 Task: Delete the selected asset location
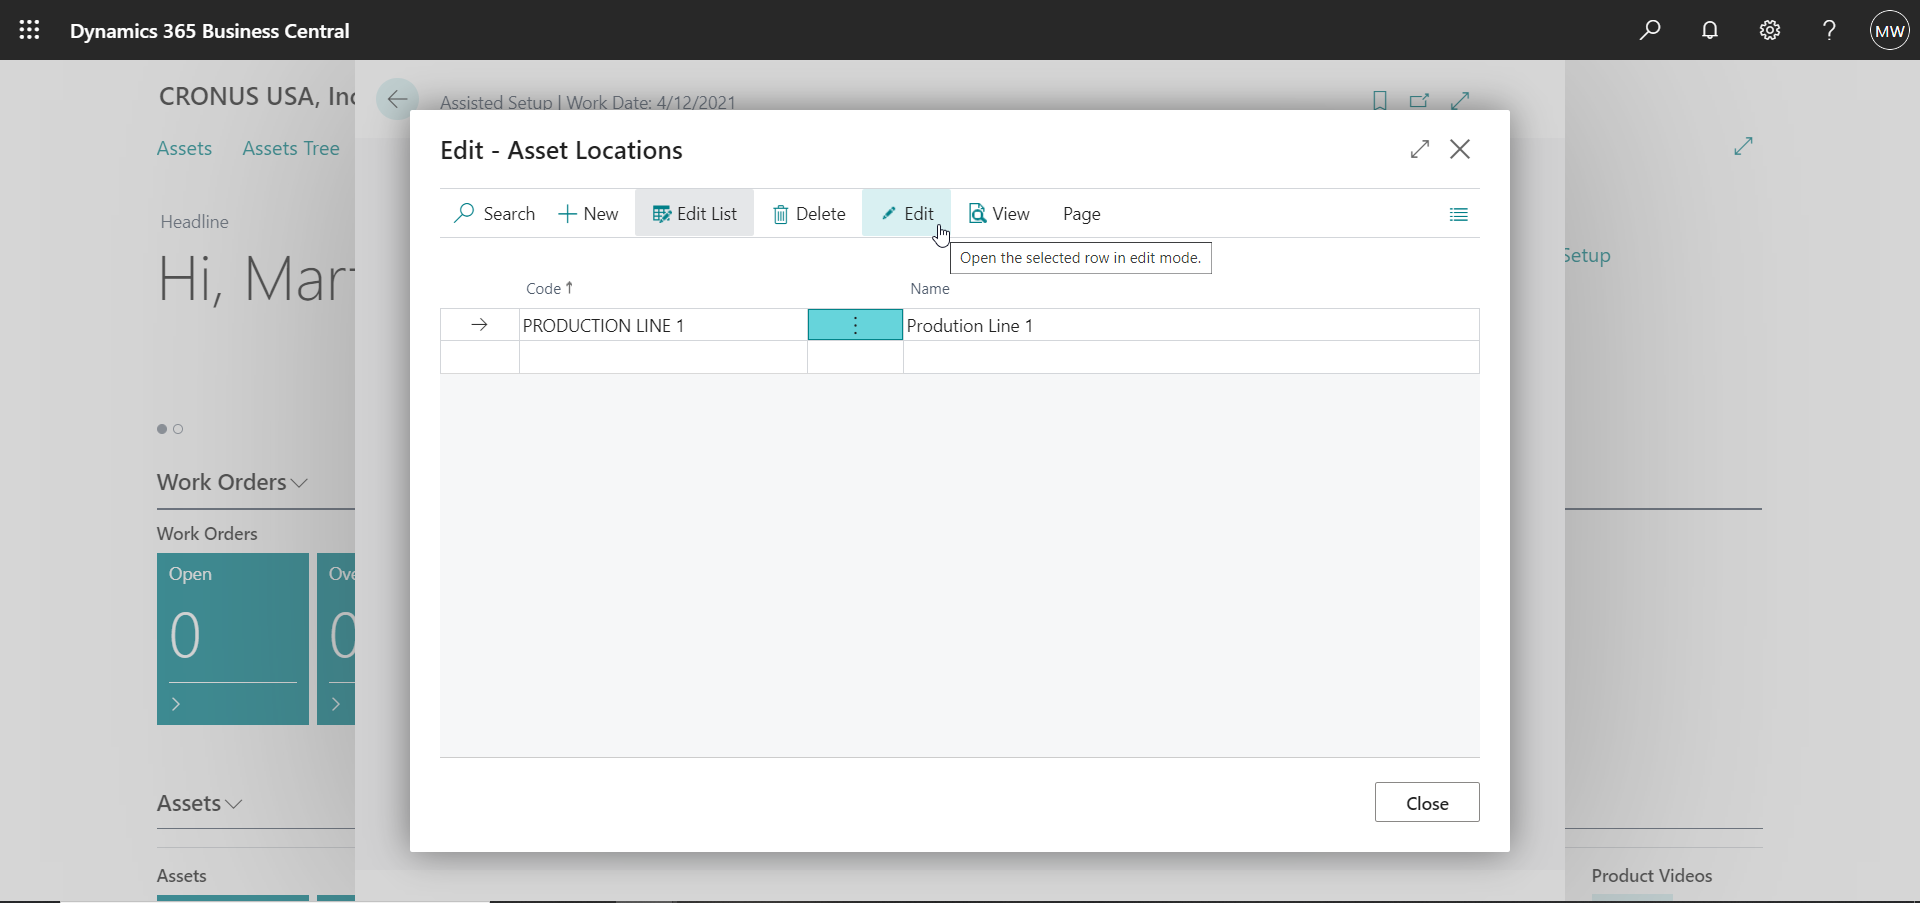[809, 213]
